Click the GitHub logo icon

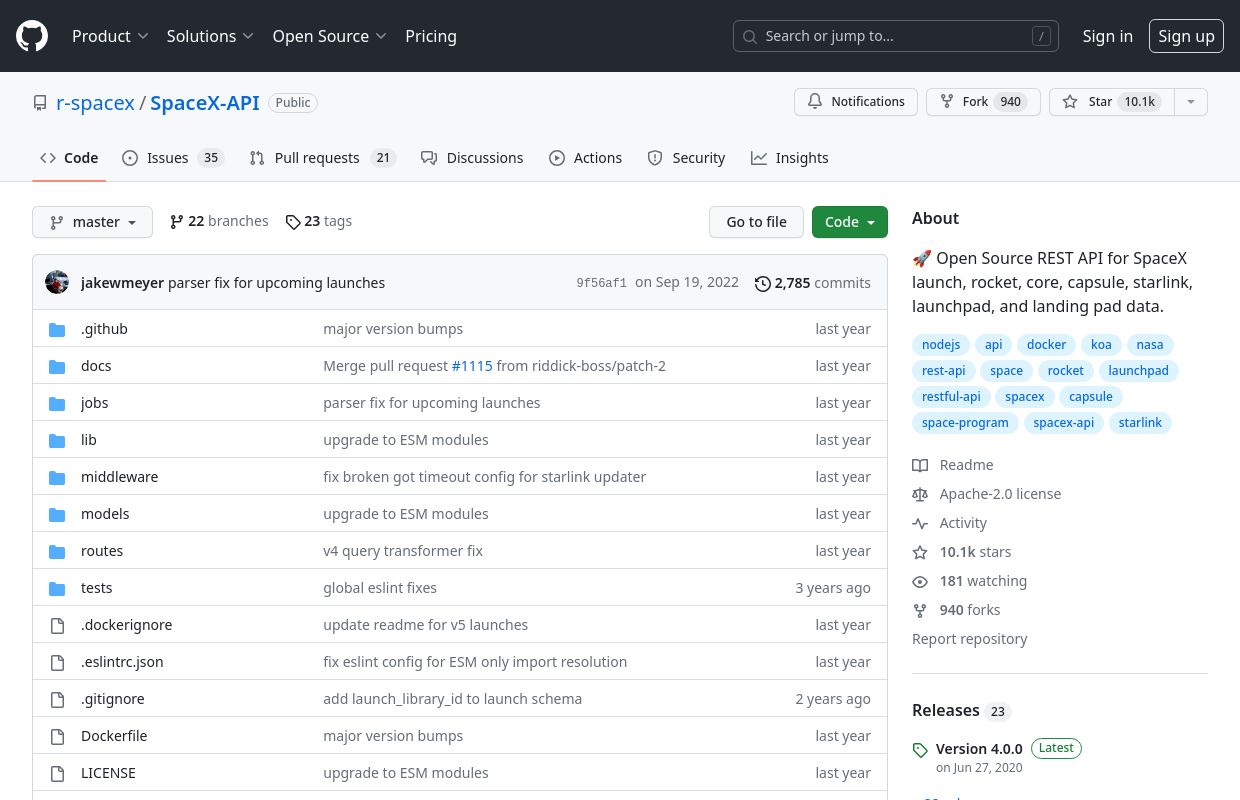32,36
